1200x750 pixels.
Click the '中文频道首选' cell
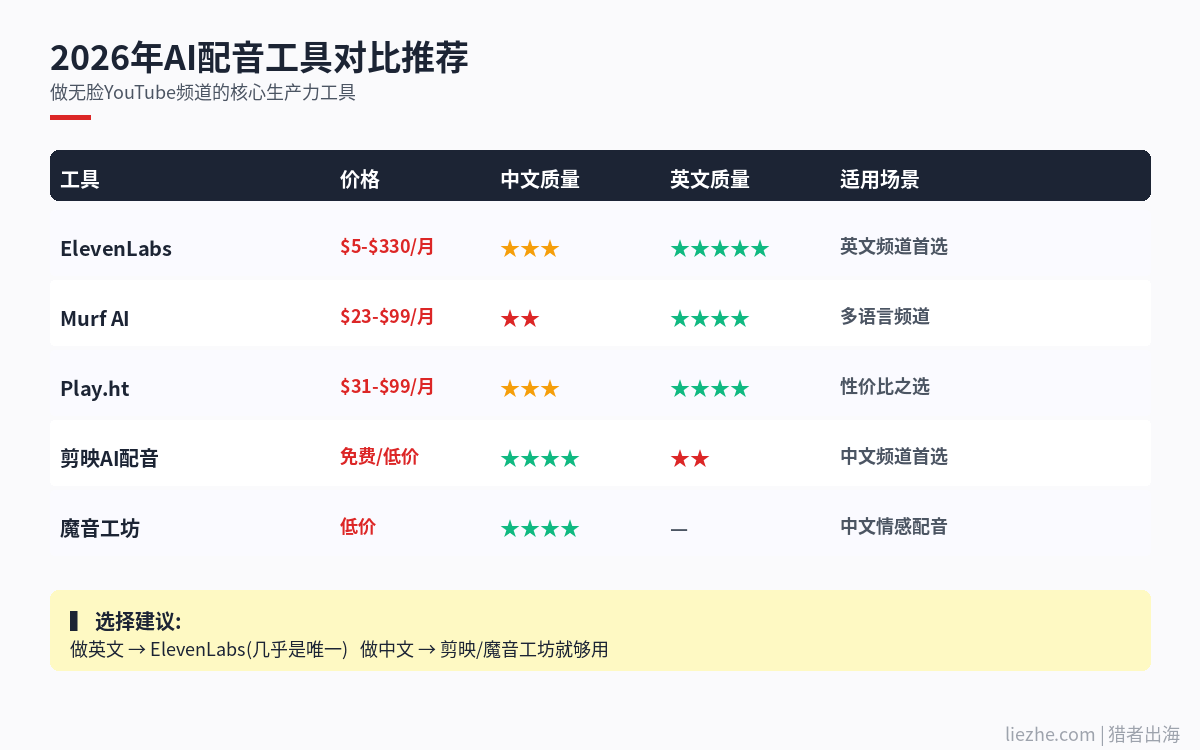click(x=894, y=457)
